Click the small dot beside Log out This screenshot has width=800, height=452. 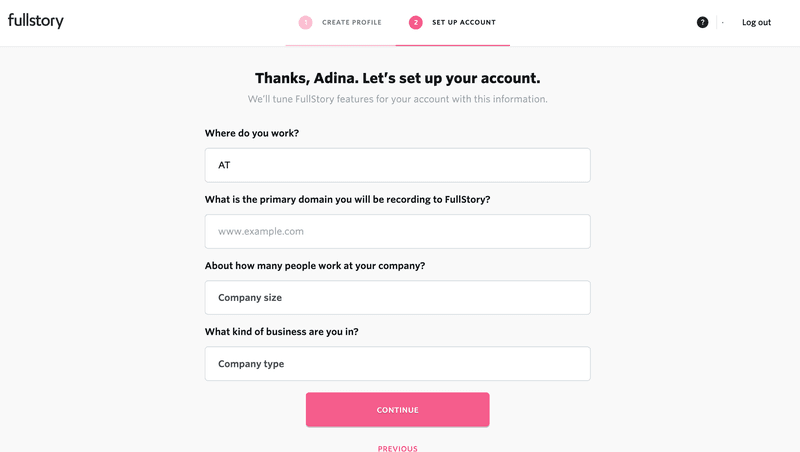click(722, 22)
